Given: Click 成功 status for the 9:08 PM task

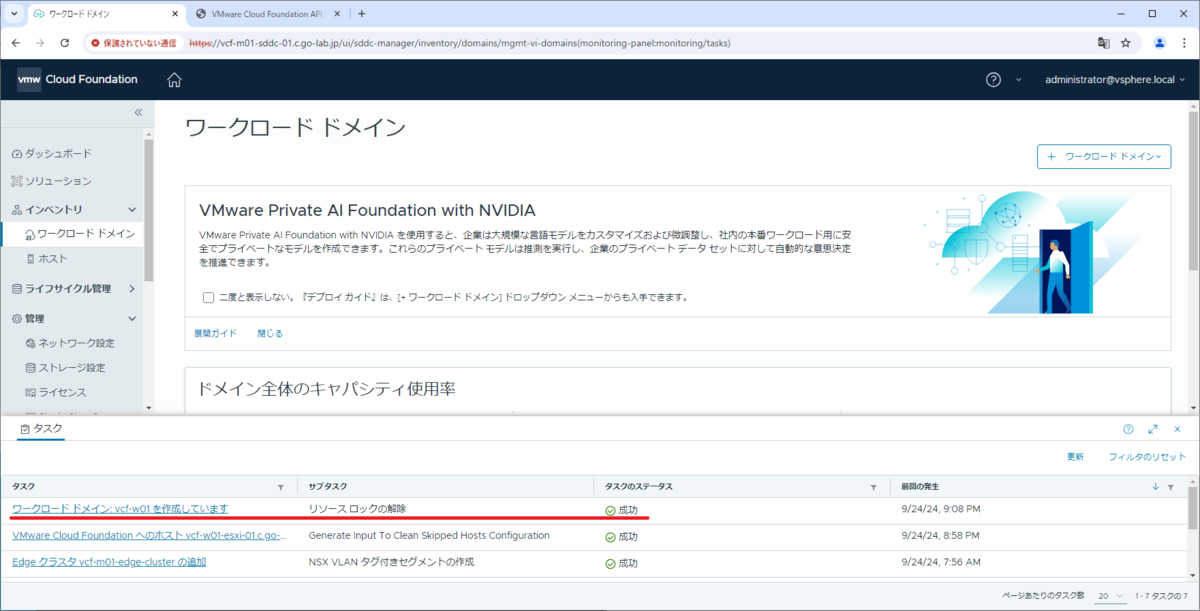Looking at the screenshot, I should 621,510.
